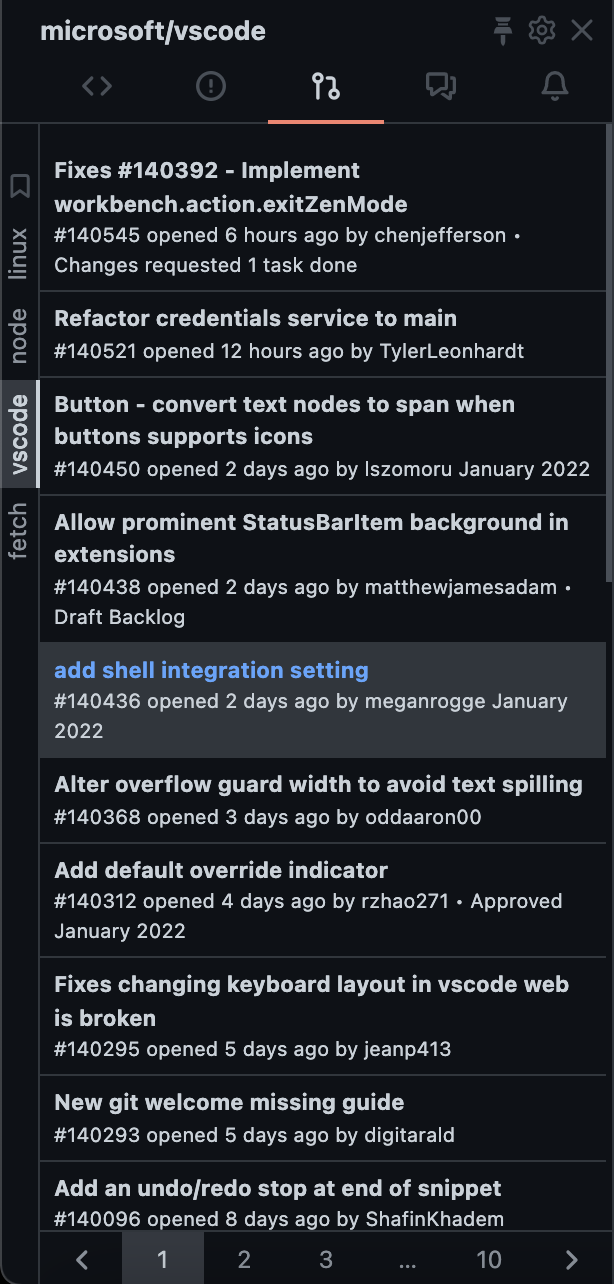The image size is (614, 1284).
Task: Go to previous page of pull requests
Action: pyautogui.click(x=83, y=1259)
